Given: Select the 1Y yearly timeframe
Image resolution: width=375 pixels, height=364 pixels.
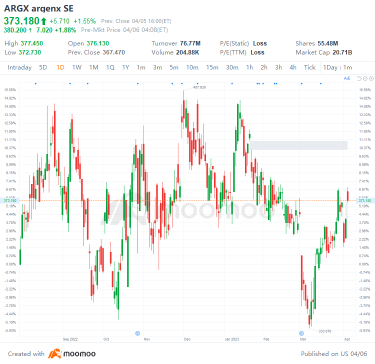Looking at the screenshot, I should 125,67.
